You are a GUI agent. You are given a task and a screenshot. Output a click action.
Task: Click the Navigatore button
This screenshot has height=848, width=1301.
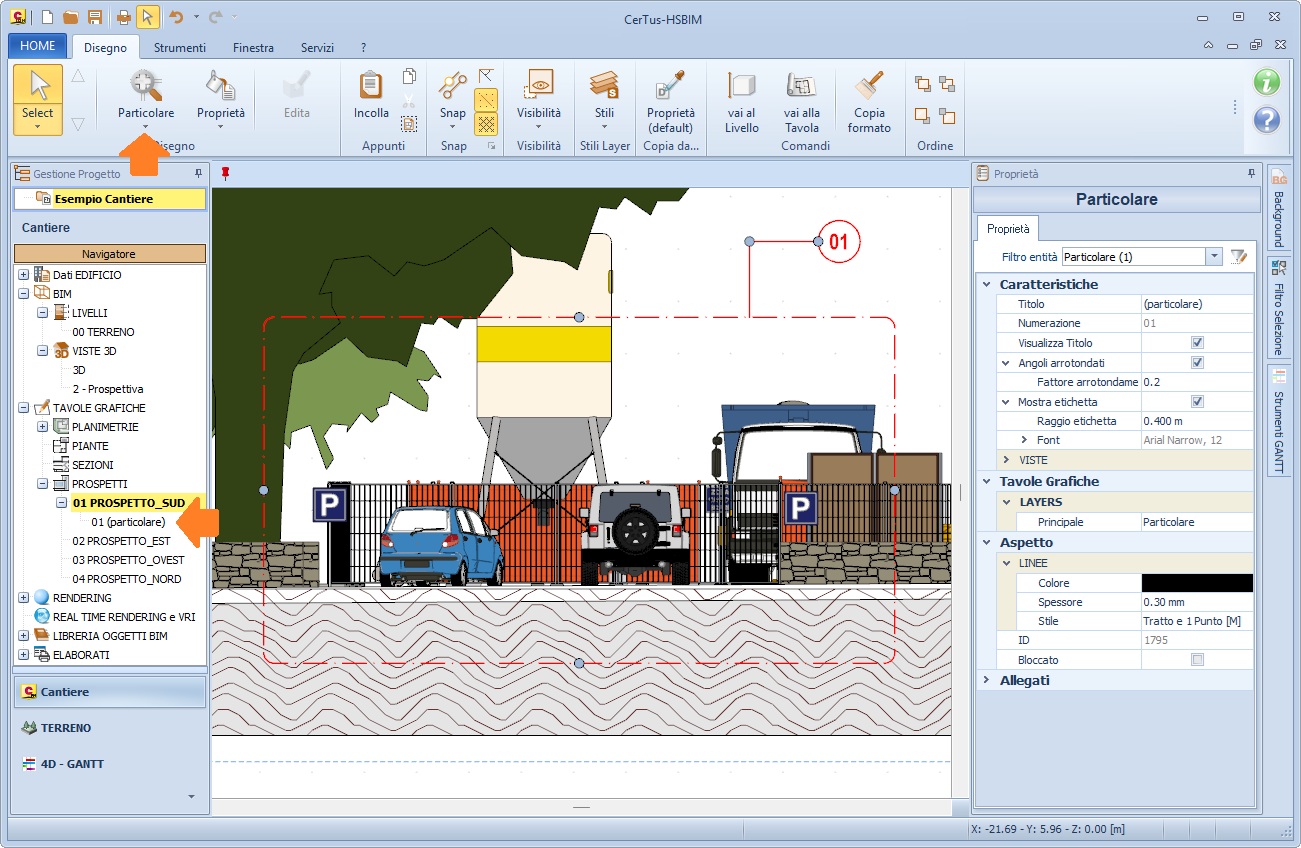109,254
